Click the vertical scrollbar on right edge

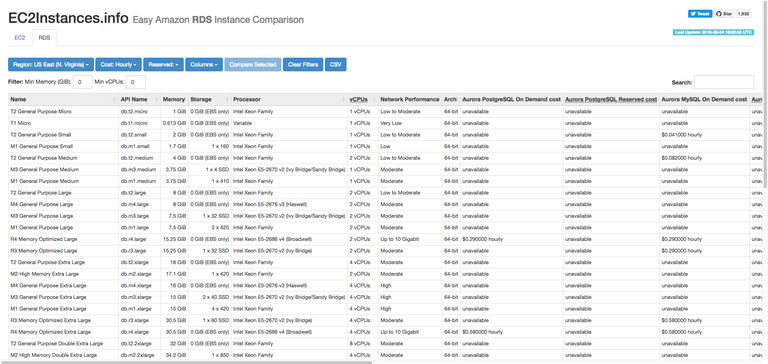click(x=766, y=93)
